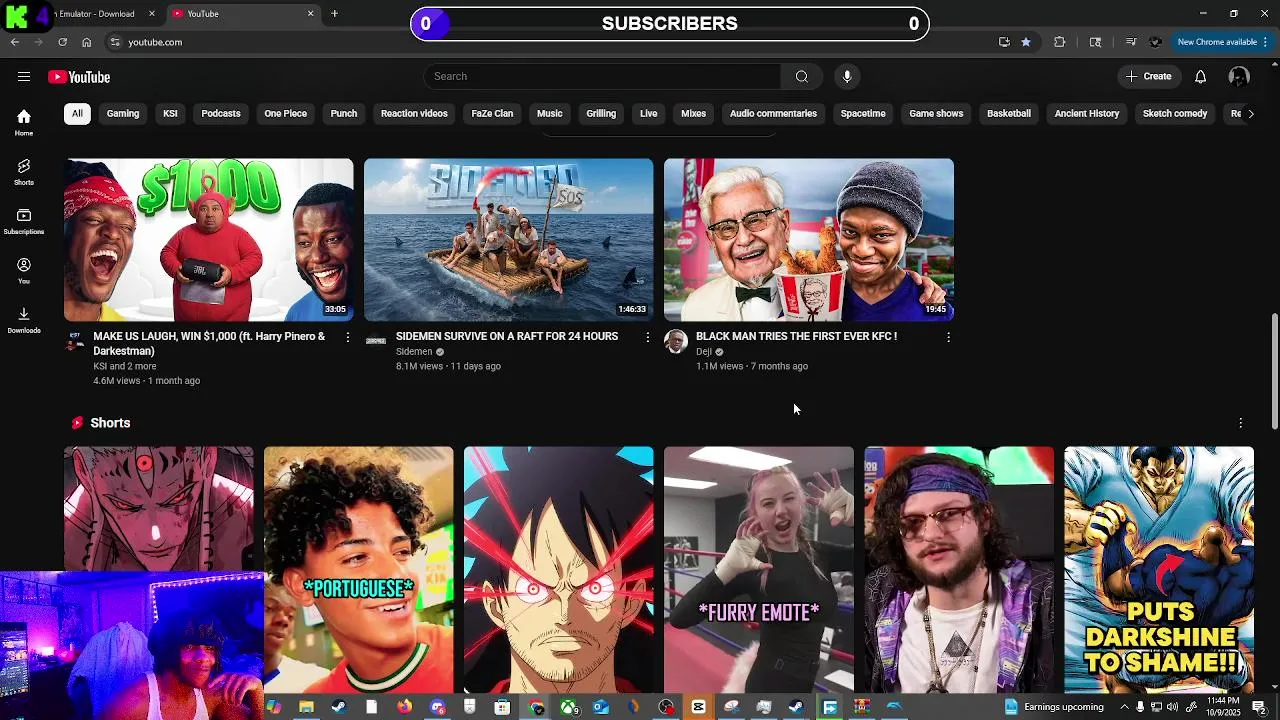Click the YouTube logo
1280x720 pixels.
79,77
